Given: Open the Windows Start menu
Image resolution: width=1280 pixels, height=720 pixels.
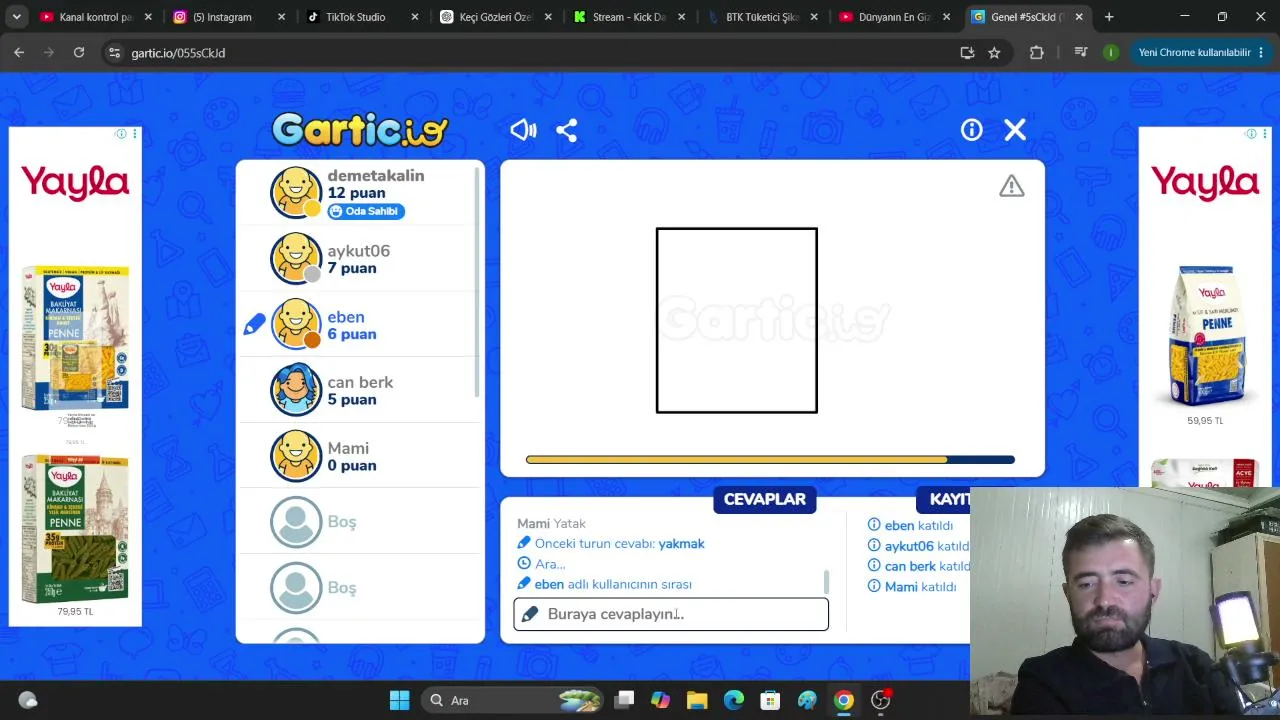Looking at the screenshot, I should click(x=399, y=700).
